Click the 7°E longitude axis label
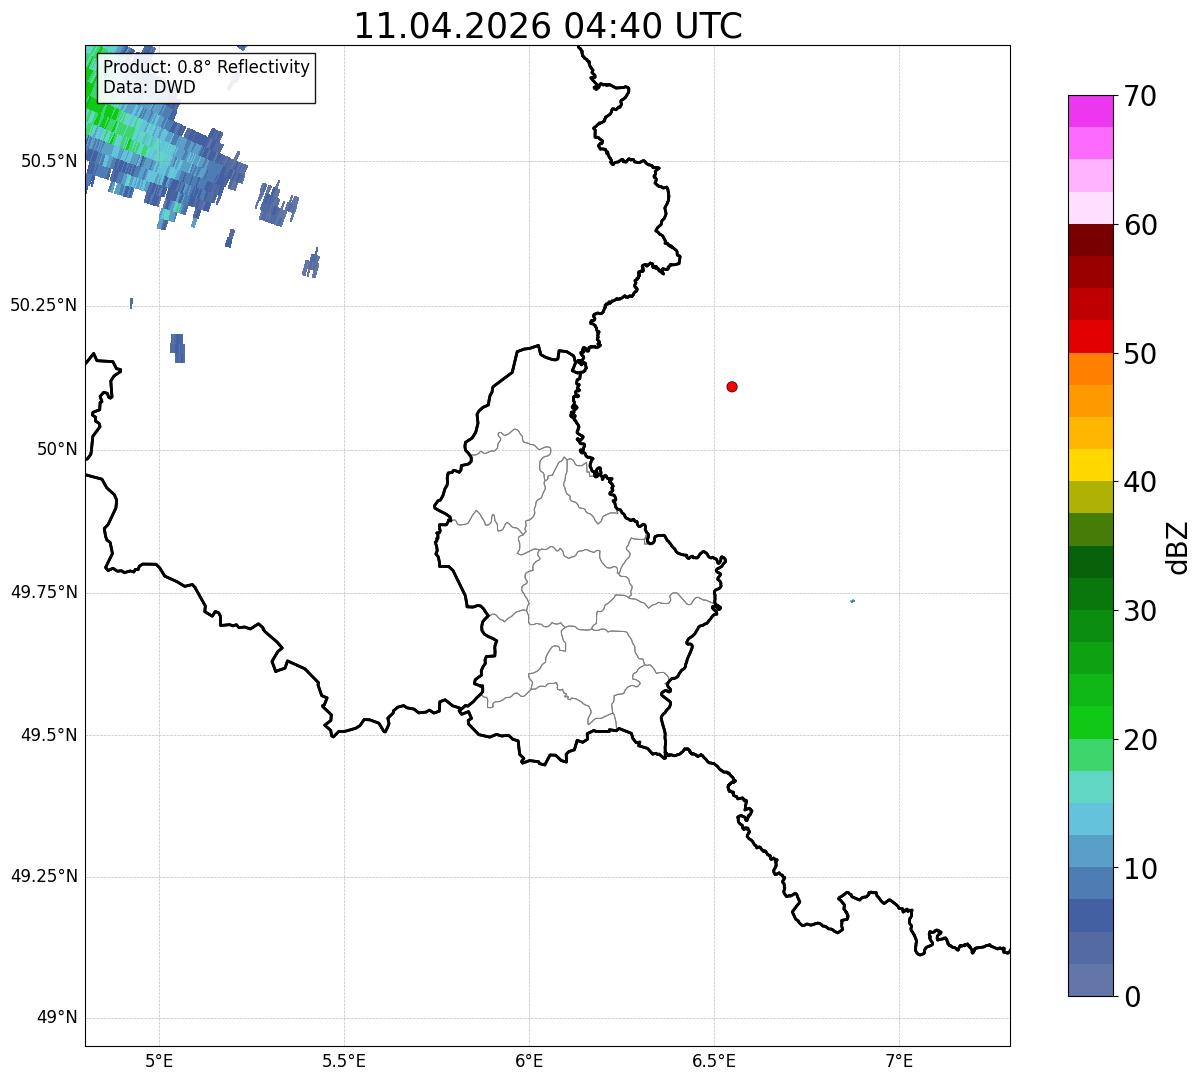 point(899,1060)
